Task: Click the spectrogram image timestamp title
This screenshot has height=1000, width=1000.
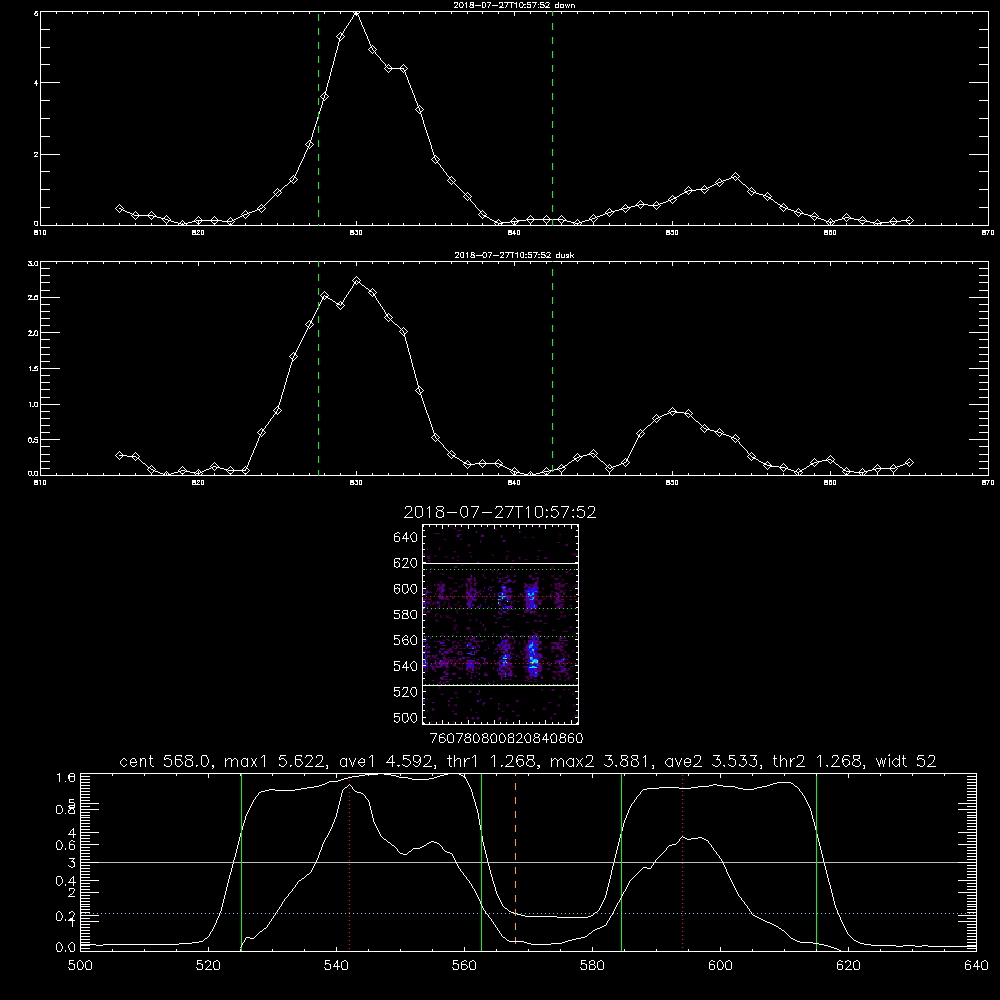Action: pyautogui.click(x=500, y=513)
